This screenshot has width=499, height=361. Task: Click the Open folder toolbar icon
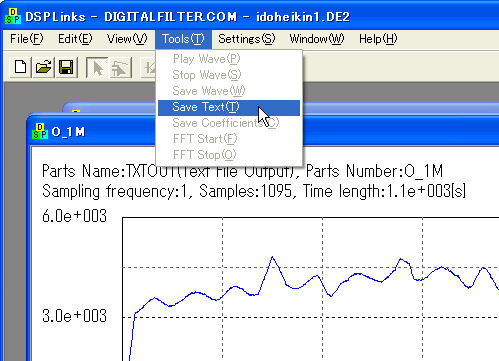point(43,67)
